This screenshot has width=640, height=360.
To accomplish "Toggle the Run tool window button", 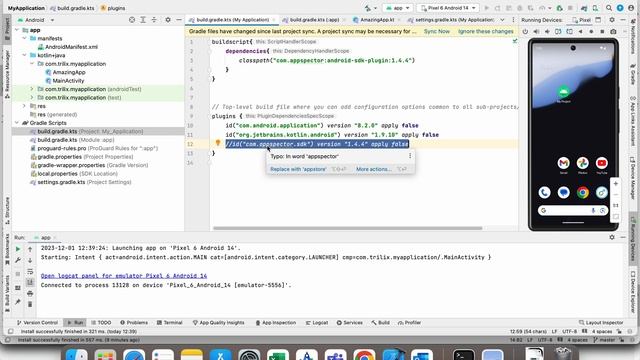I will (x=75, y=322).
